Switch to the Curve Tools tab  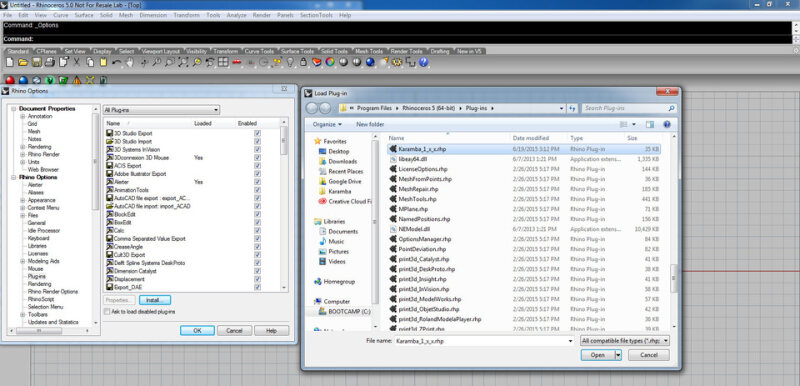click(x=259, y=52)
